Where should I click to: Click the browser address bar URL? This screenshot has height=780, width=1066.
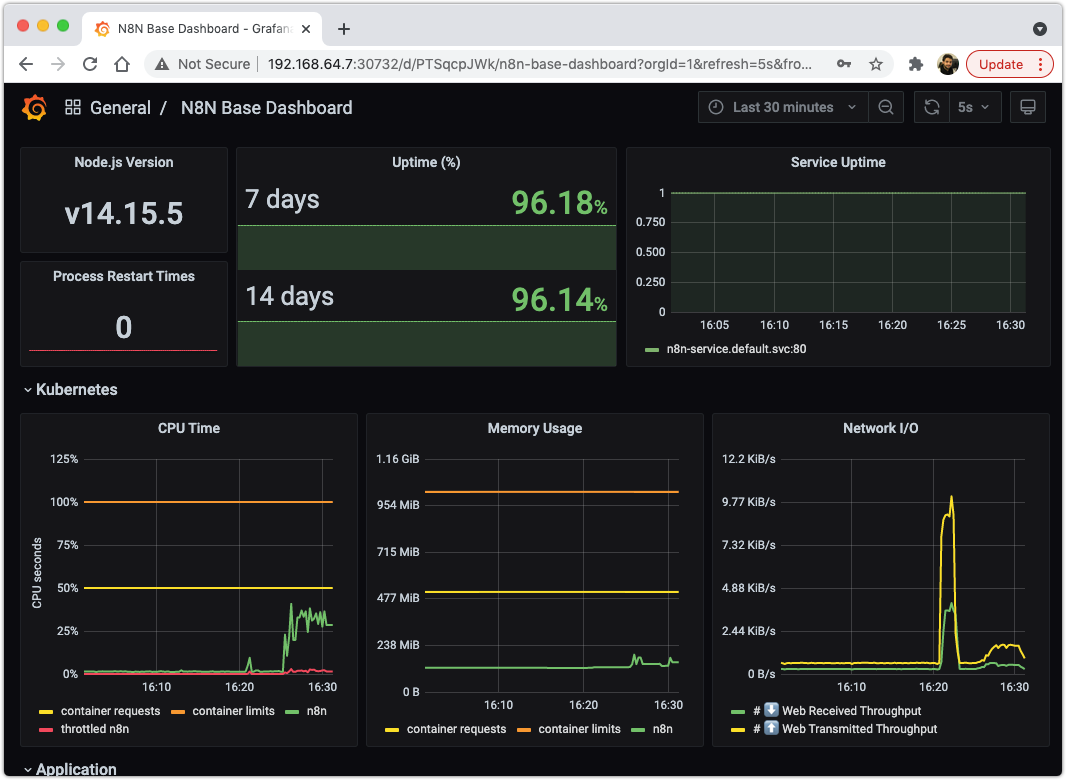[539, 64]
